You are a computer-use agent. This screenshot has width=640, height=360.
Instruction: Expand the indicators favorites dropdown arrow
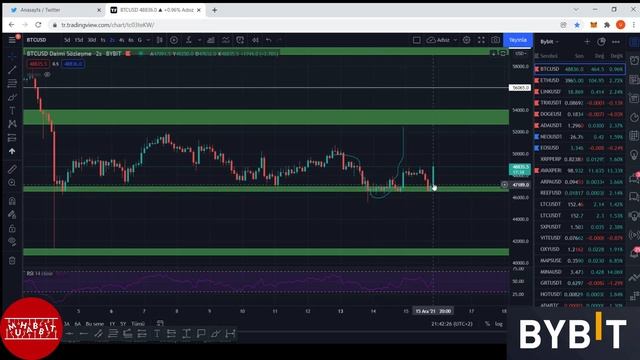[199, 40]
